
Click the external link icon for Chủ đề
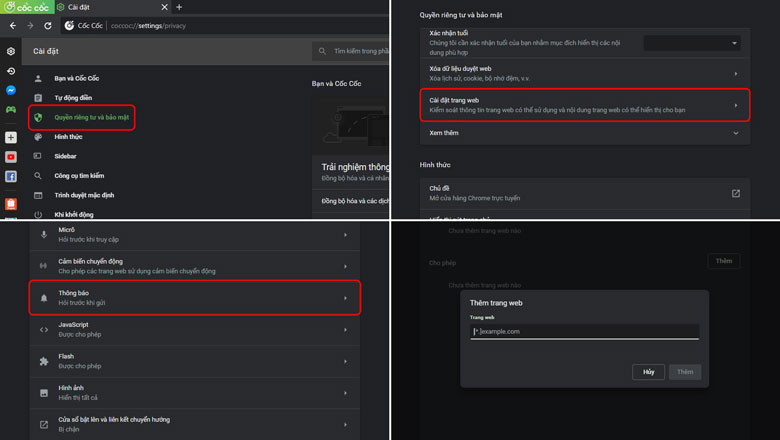(x=736, y=193)
